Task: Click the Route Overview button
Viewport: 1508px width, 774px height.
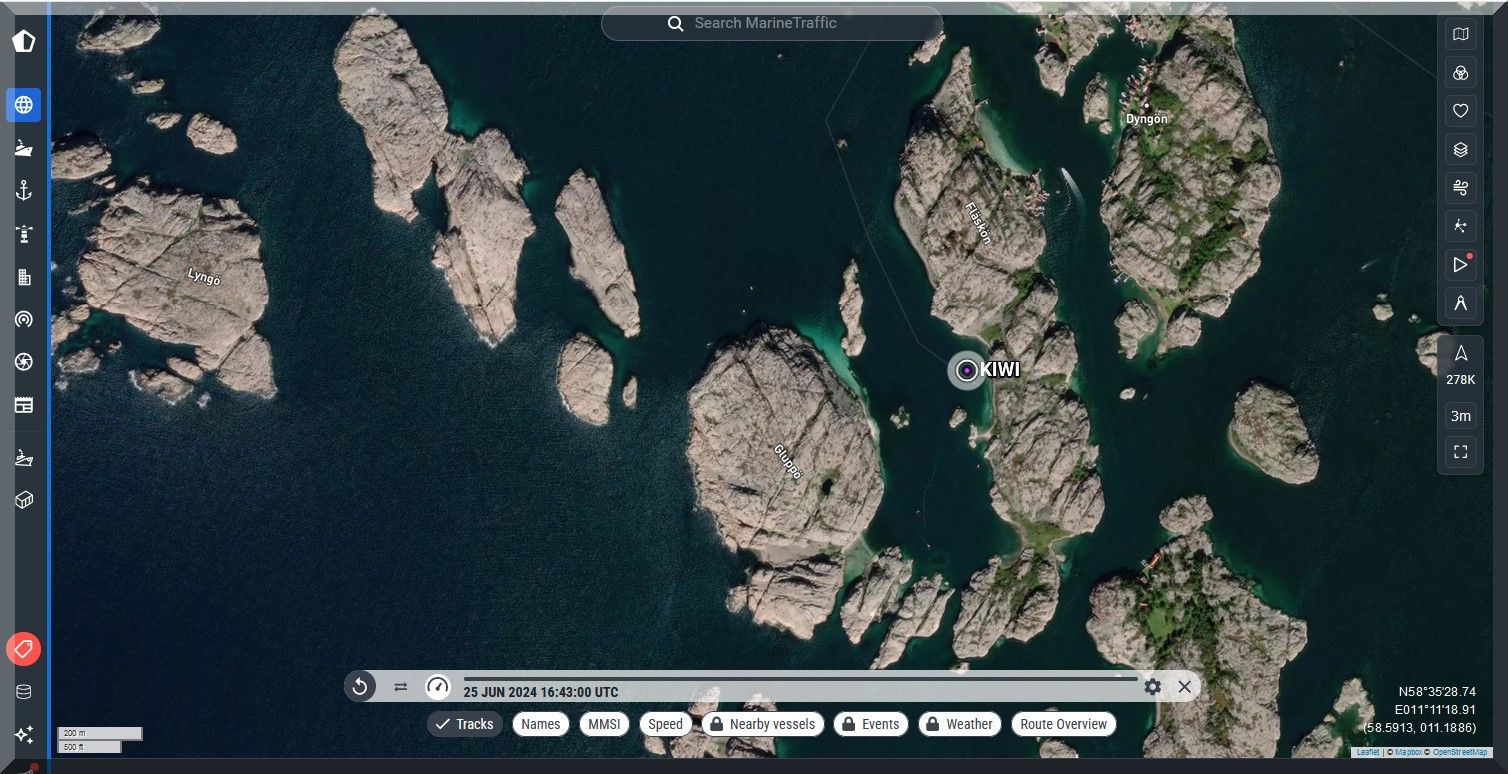Action: coord(1063,724)
